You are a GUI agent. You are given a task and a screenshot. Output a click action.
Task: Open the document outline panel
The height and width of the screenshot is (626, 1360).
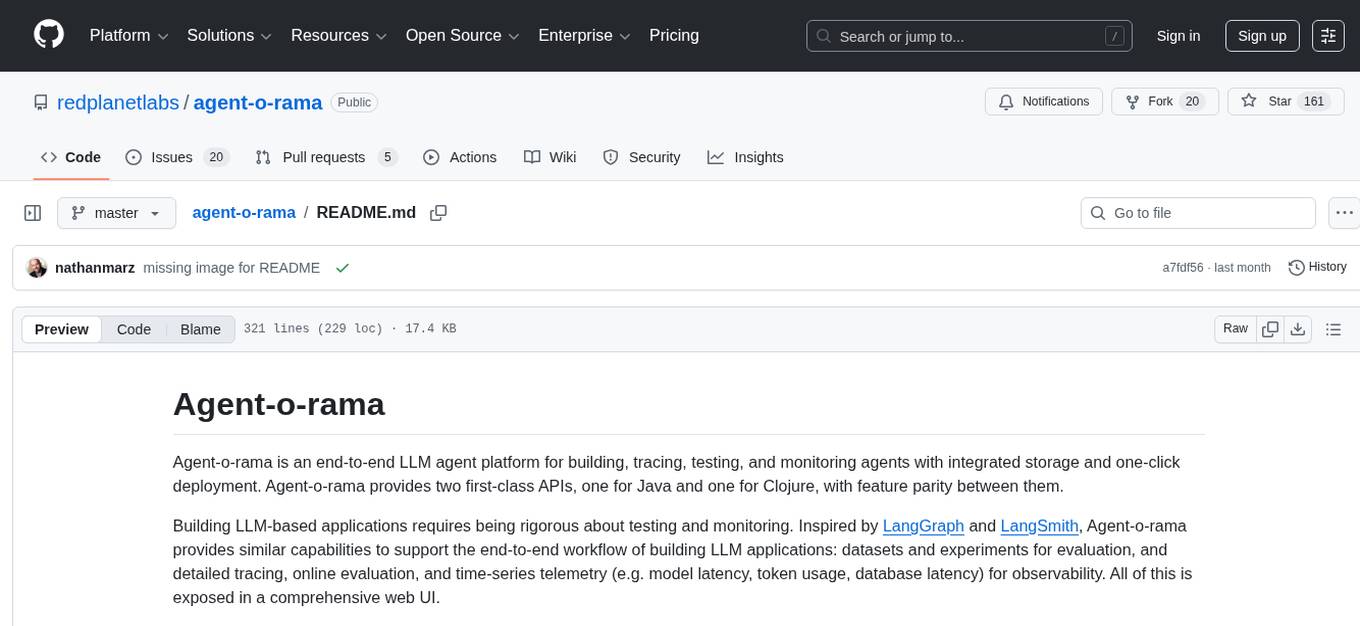click(1332, 329)
